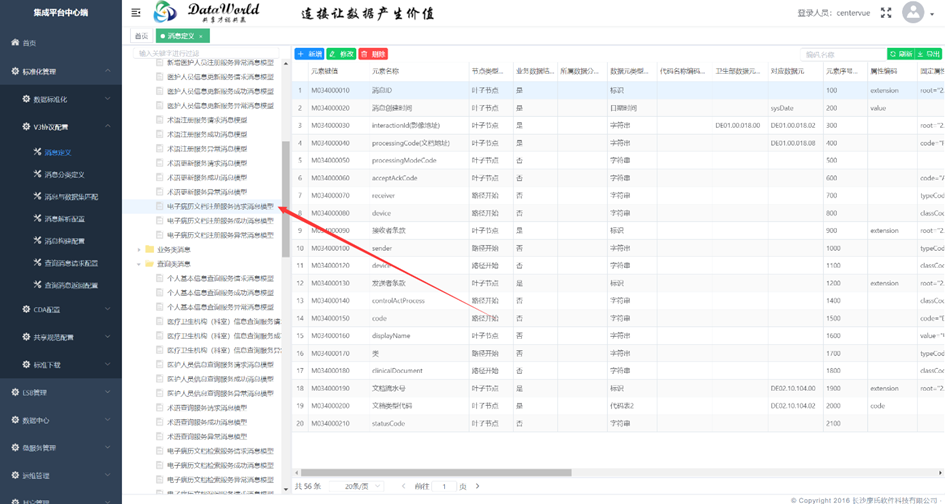Expand the 业务类消息 tree arrow
Screen dimensions: 945x504
tap(139, 249)
